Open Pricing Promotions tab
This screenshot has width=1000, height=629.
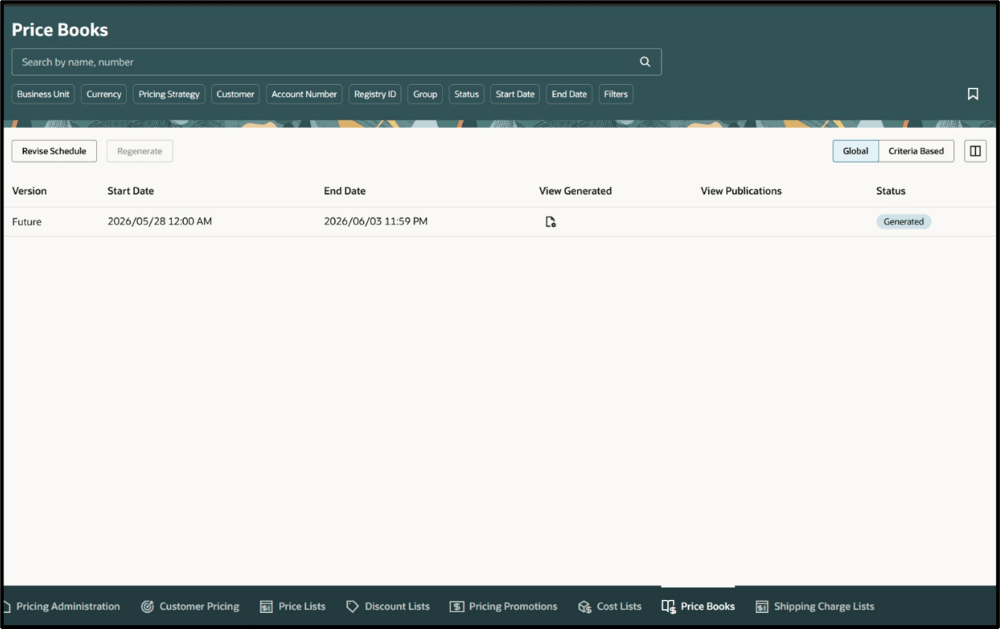click(503, 607)
